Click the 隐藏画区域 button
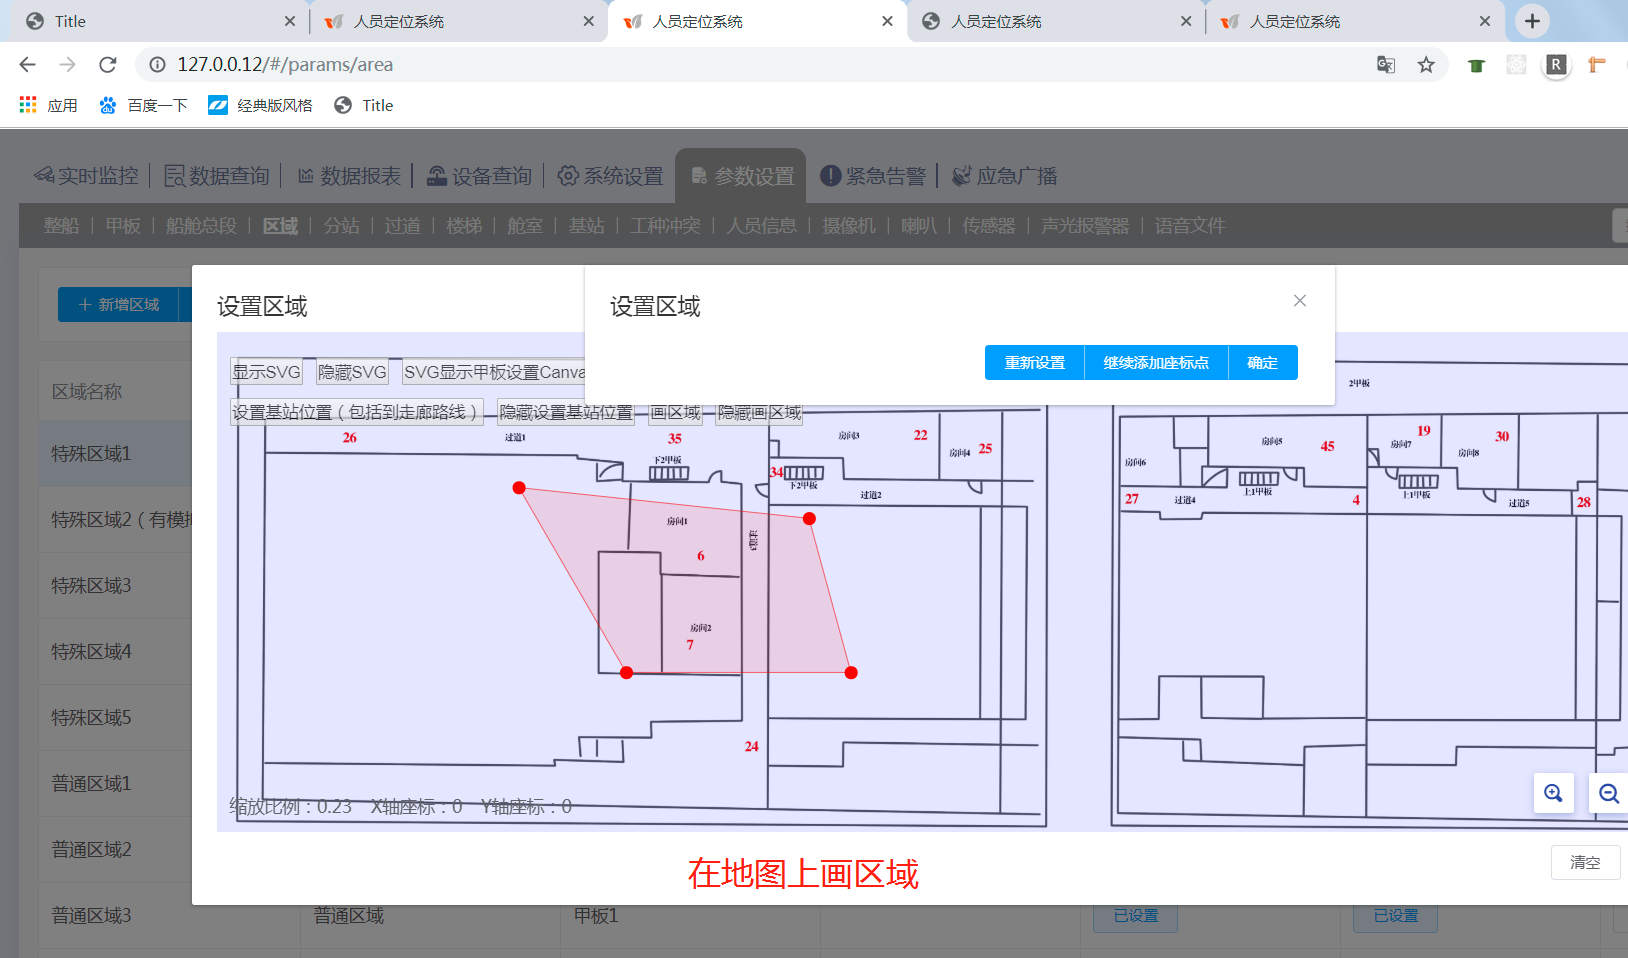Viewport: 1628px width, 958px height. (759, 412)
